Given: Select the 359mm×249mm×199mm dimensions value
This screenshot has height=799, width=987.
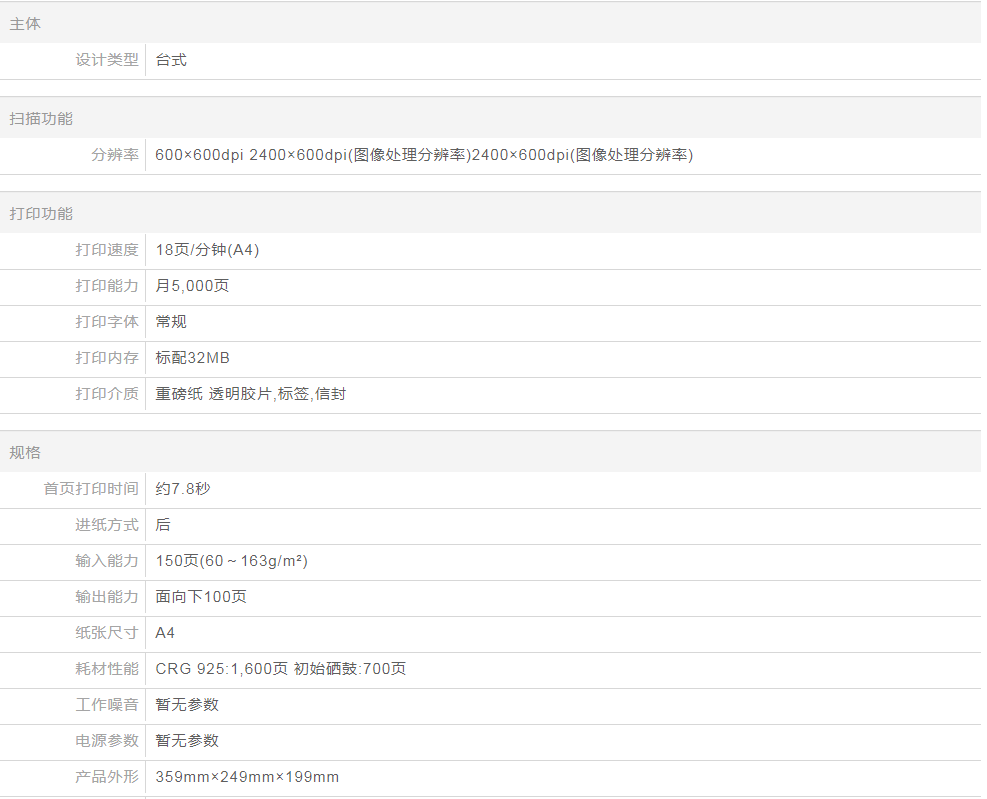Looking at the screenshot, I should point(247,777).
